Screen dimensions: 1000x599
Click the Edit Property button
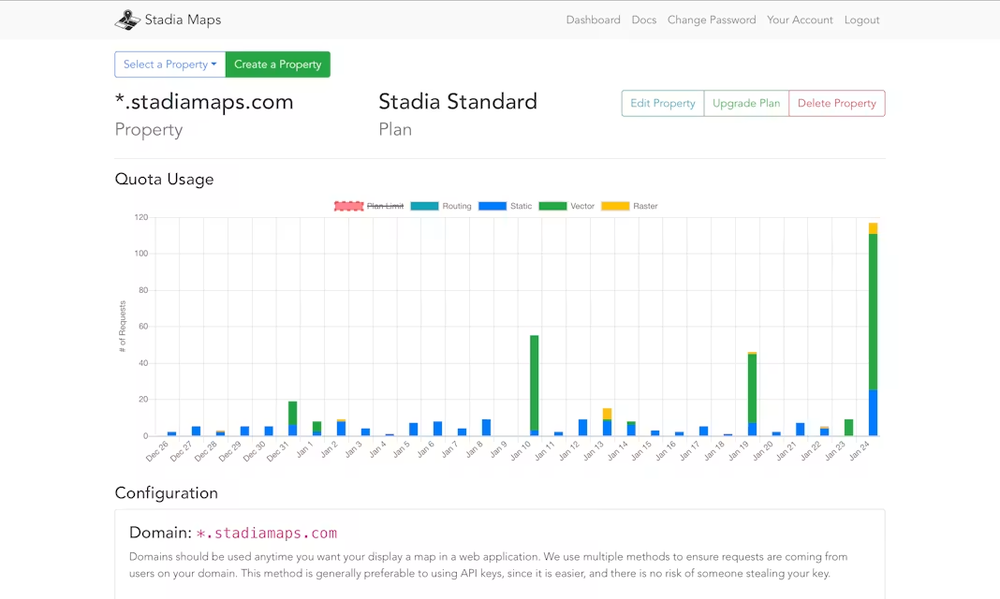(663, 103)
